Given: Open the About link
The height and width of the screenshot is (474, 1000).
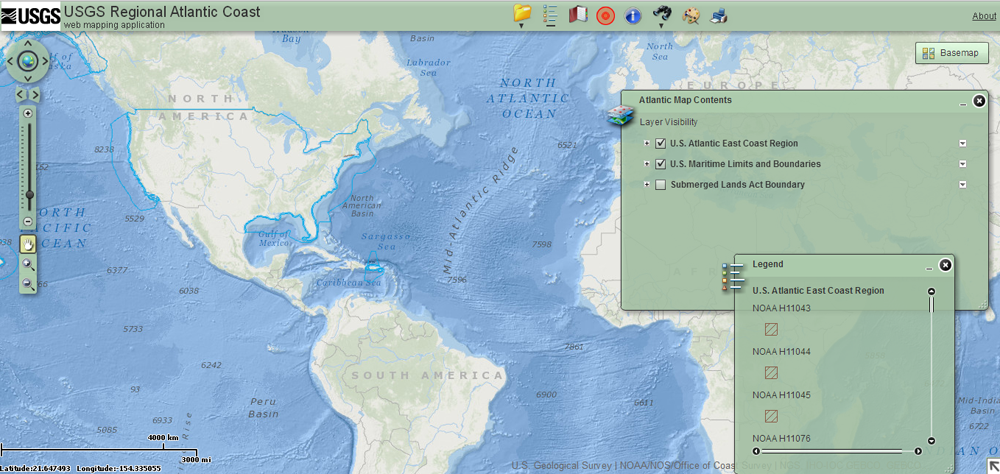Looking at the screenshot, I should (984, 16).
